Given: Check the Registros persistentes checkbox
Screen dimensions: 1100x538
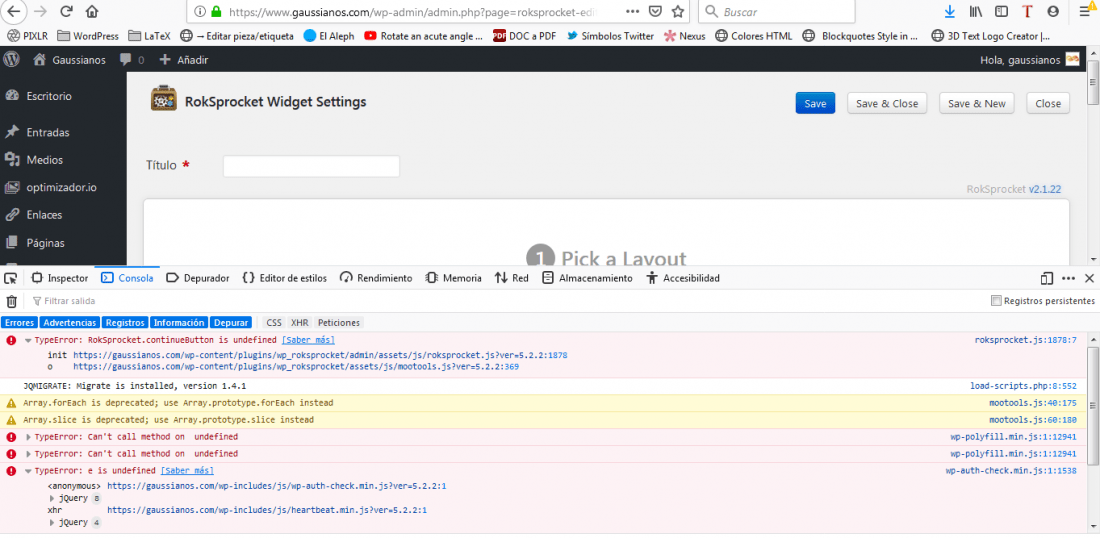Looking at the screenshot, I should (995, 301).
